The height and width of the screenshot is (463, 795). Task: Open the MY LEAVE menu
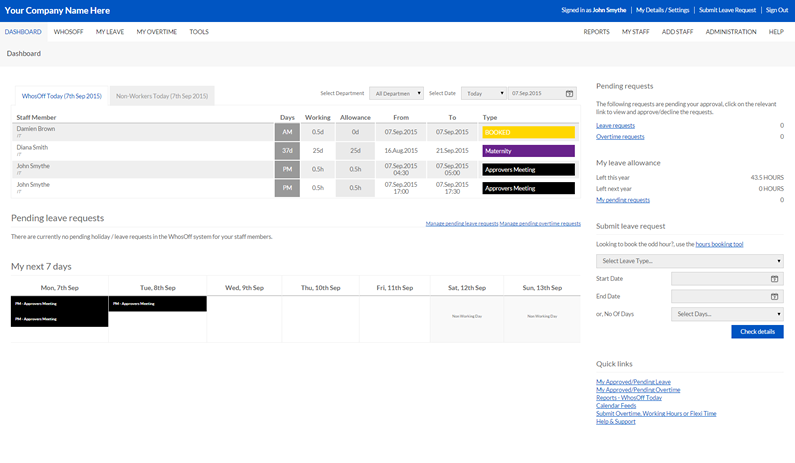(x=110, y=32)
